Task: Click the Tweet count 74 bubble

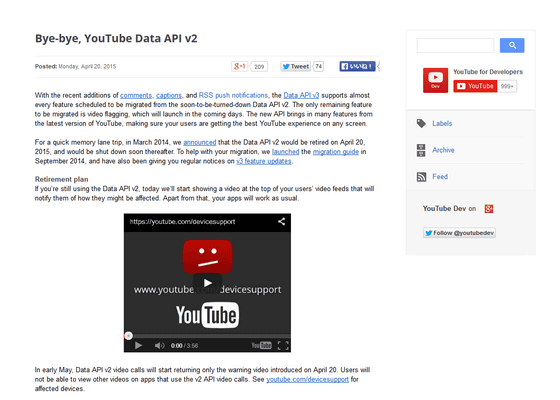Action: tap(319, 66)
